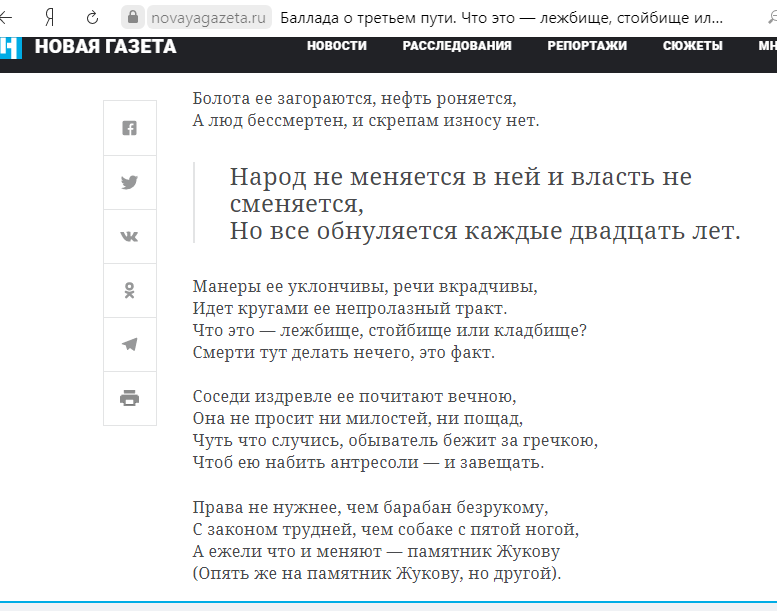Open Yandex home button
This screenshot has width=777, height=611.
point(50,18)
